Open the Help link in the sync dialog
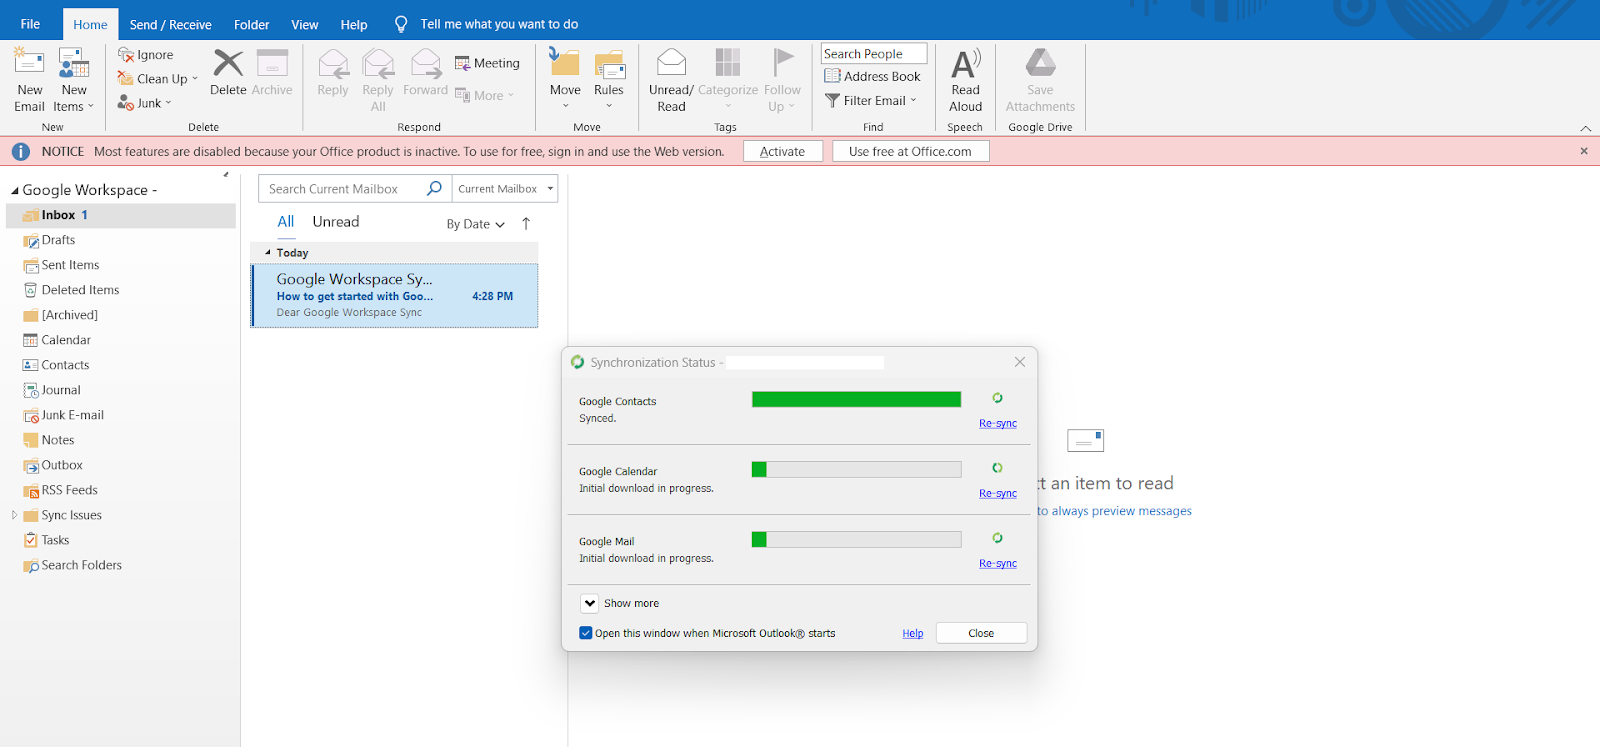This screenshot has height=747, width=1600. [x=913, y=633]
